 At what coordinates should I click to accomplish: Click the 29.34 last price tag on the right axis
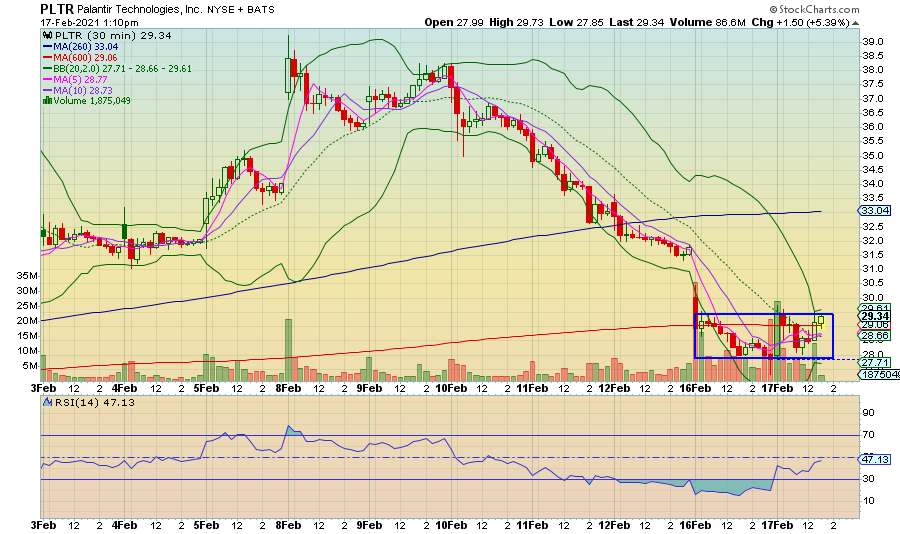(x=875, y=316)
